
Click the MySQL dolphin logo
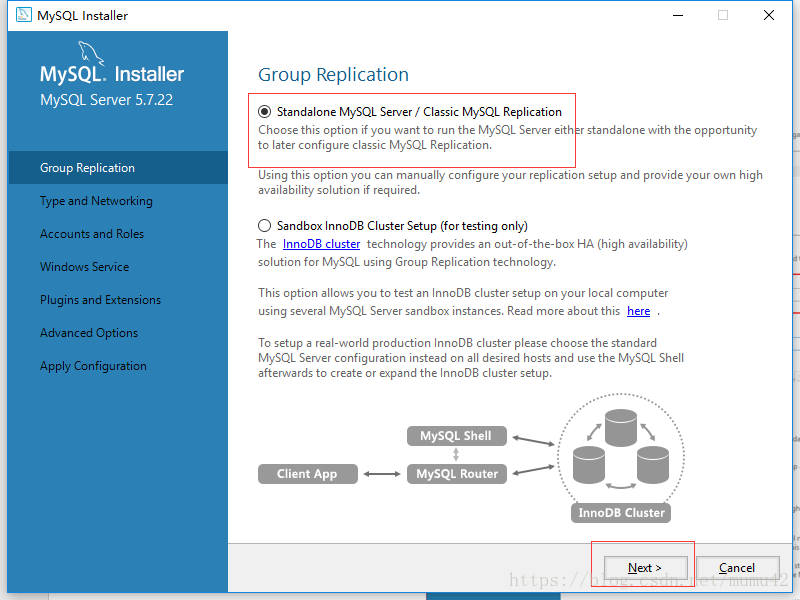point(91,54)
